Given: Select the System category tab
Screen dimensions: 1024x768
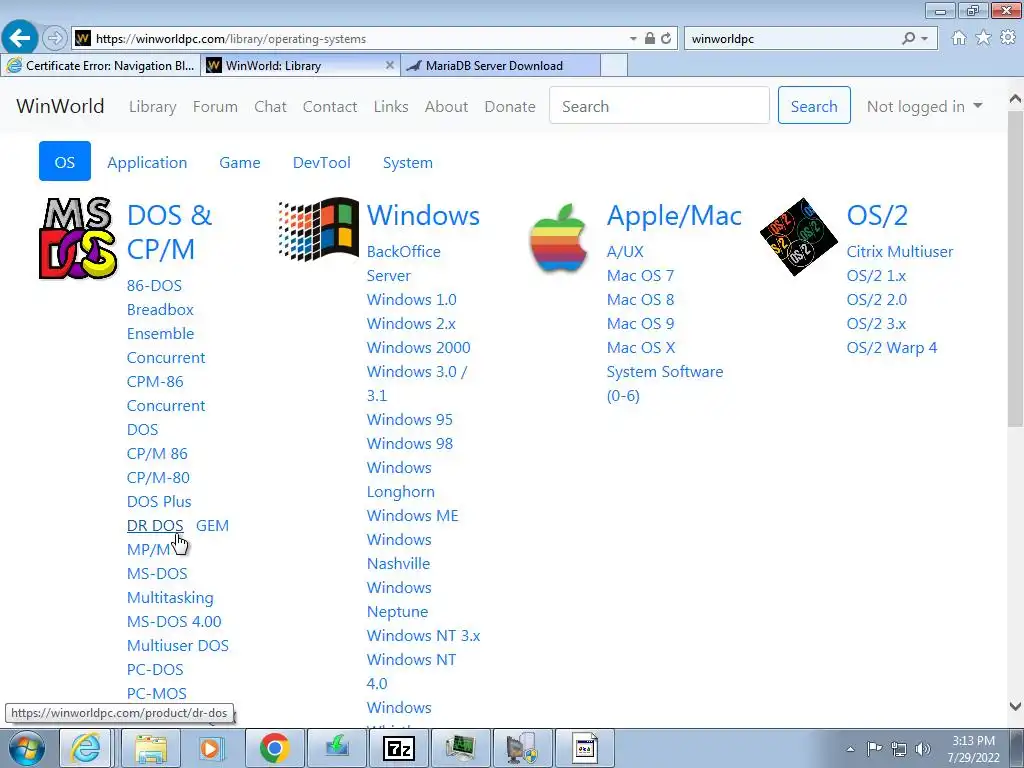Looking at the screenshot, I should click(x=408, y=163).
